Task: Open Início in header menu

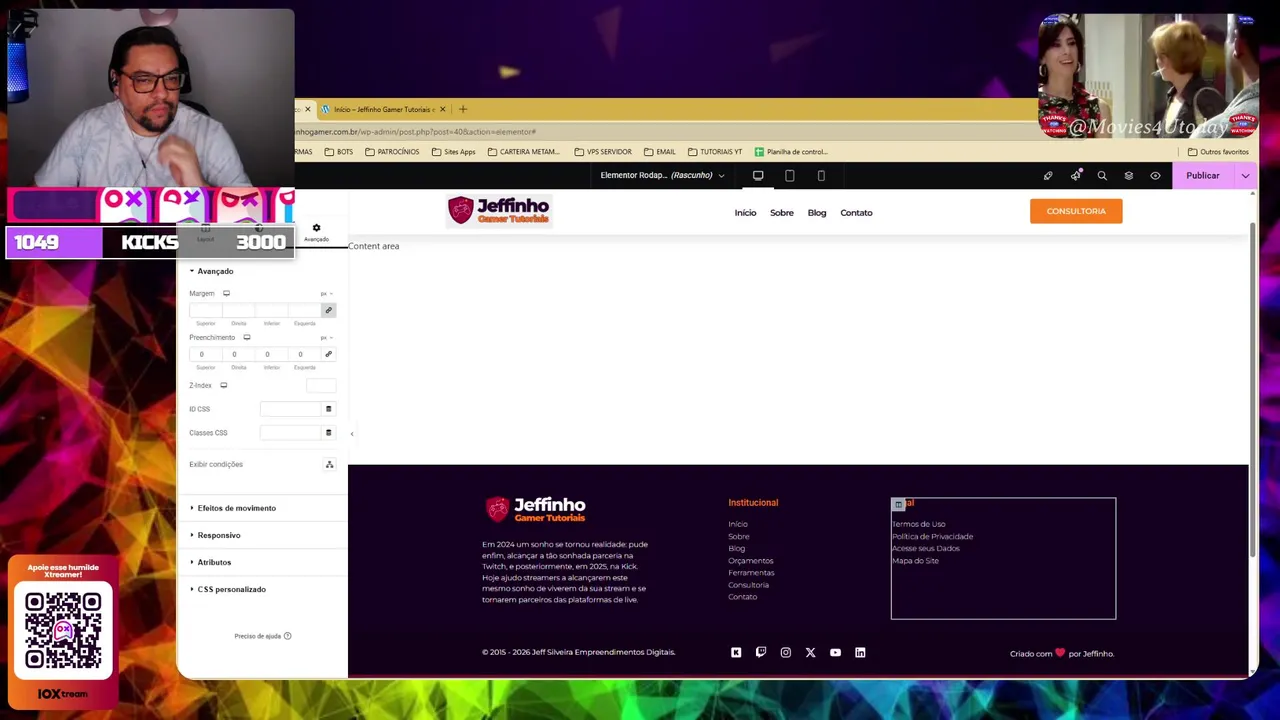Action: 745,213
